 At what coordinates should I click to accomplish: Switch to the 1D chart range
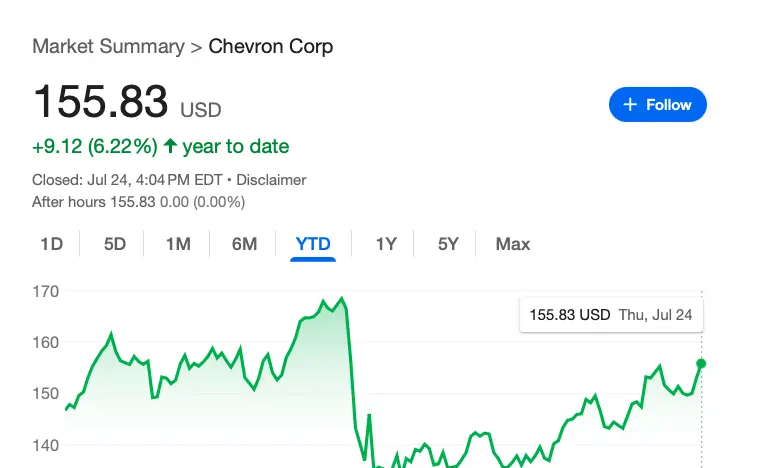coord(51,244)
